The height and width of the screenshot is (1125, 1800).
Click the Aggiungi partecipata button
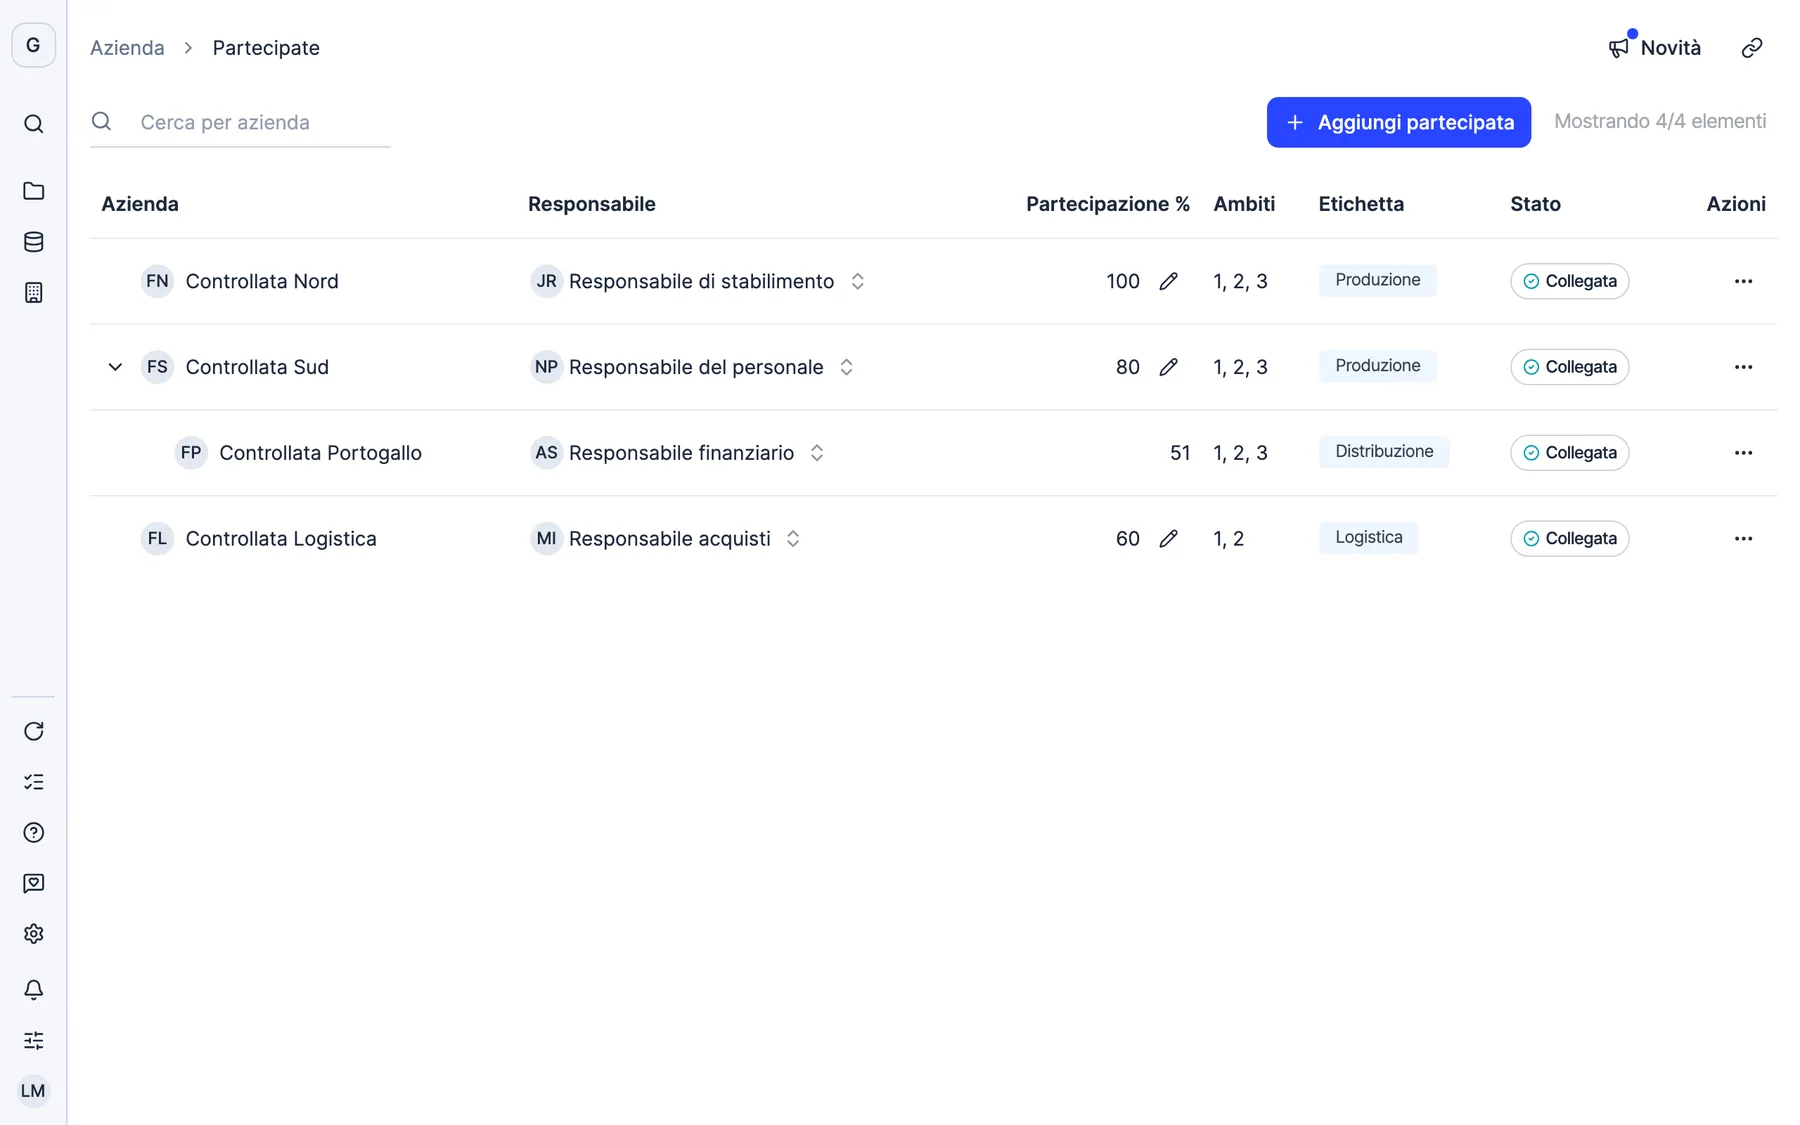pos(1398,122)
